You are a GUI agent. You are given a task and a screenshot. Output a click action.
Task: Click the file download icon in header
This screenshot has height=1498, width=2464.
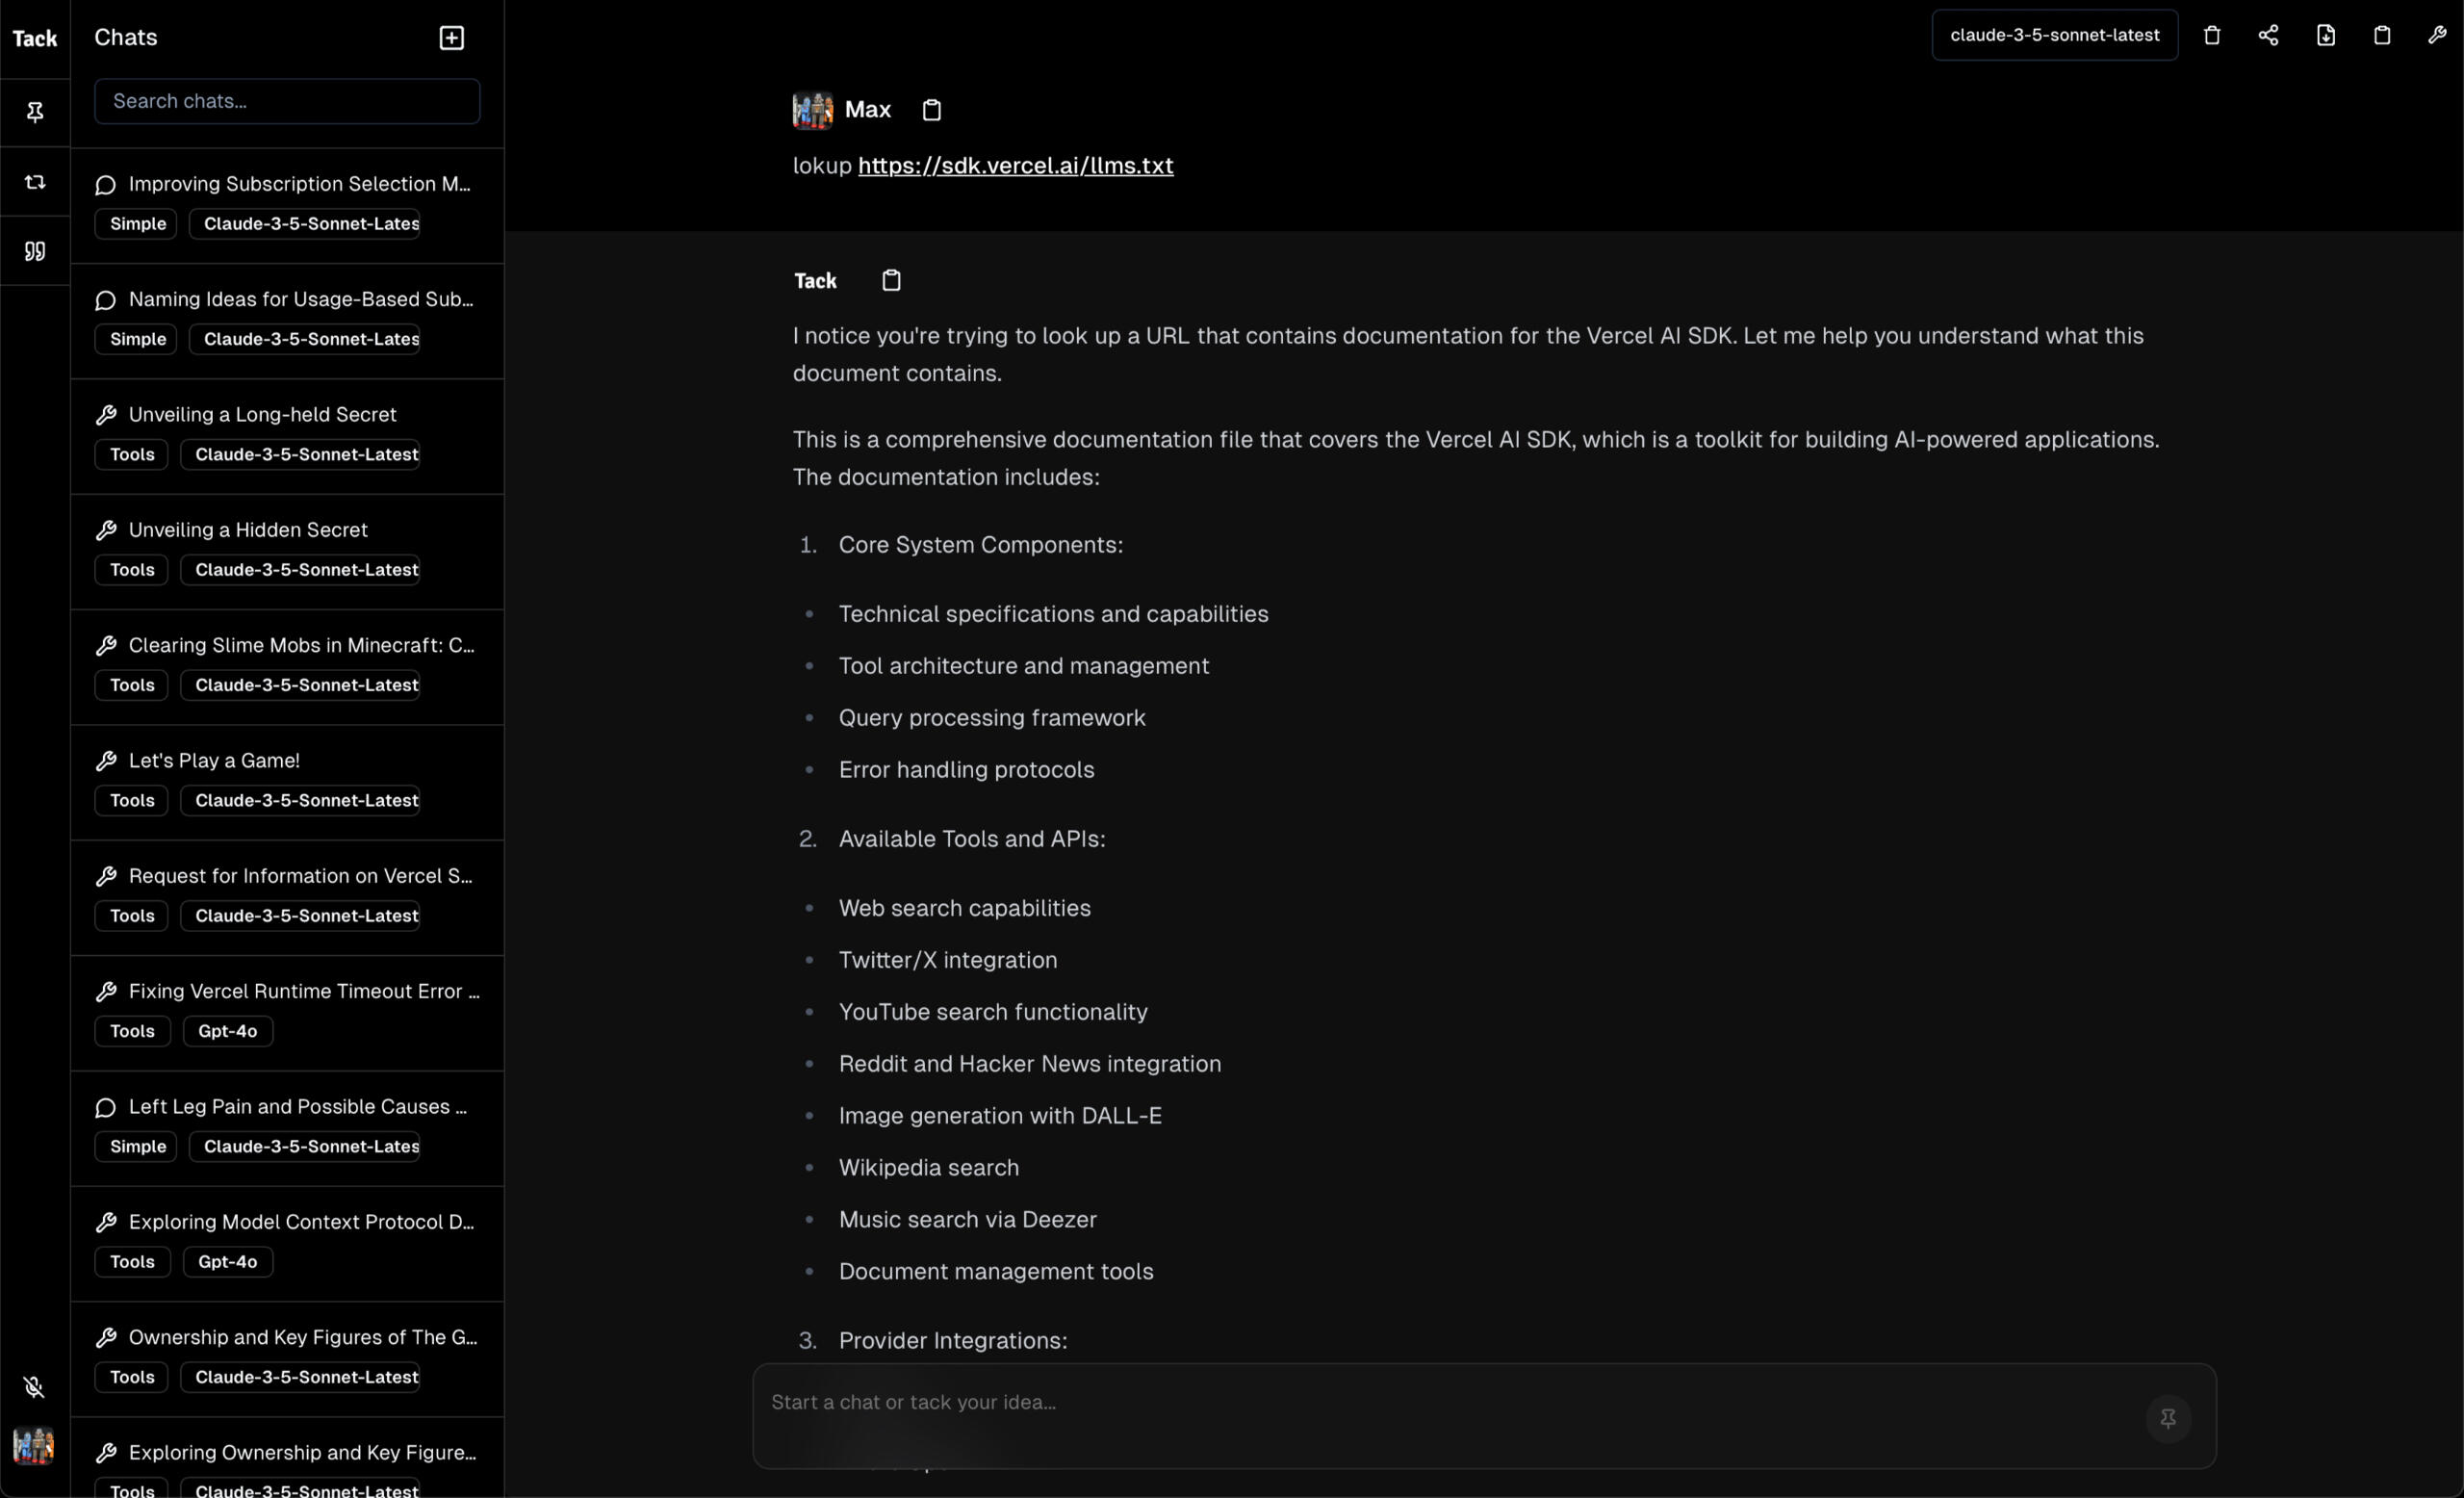[2326, 36]
